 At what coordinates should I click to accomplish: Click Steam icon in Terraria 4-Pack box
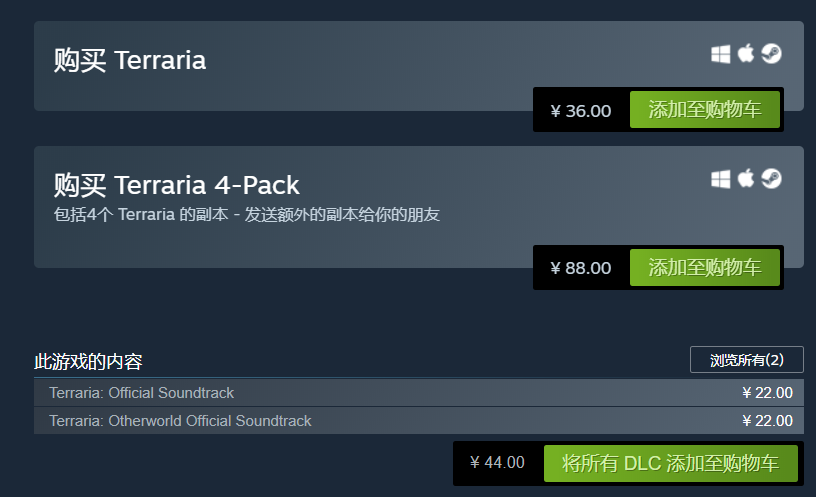771,179
